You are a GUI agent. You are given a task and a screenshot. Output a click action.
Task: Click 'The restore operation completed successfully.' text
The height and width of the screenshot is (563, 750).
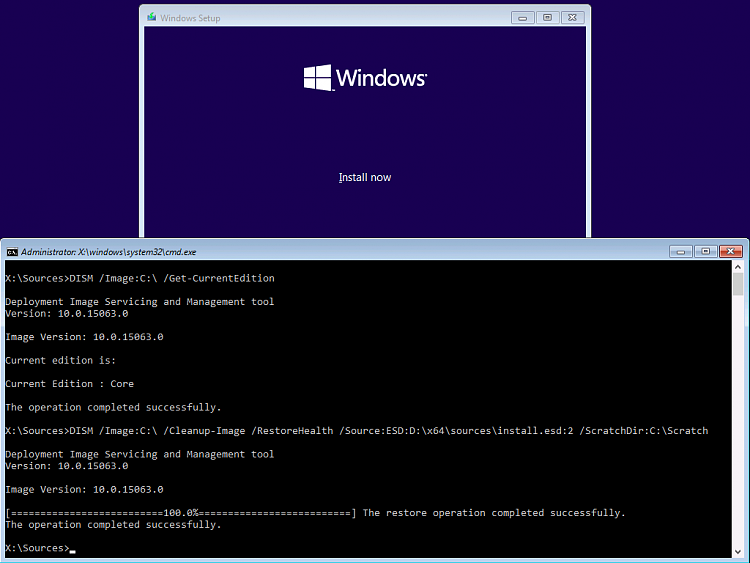click(x=494, y=513)
